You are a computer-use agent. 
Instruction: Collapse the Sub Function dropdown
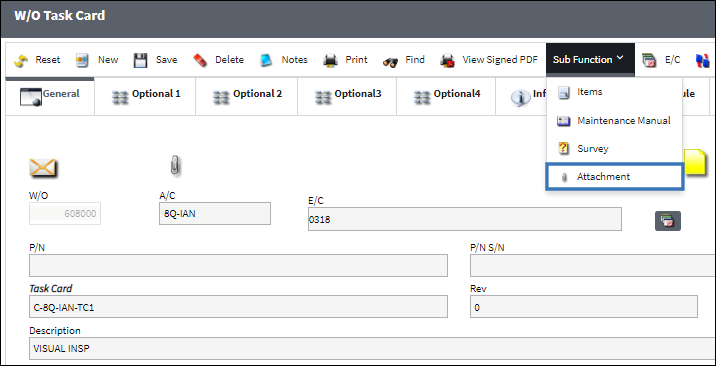[590, 60]
